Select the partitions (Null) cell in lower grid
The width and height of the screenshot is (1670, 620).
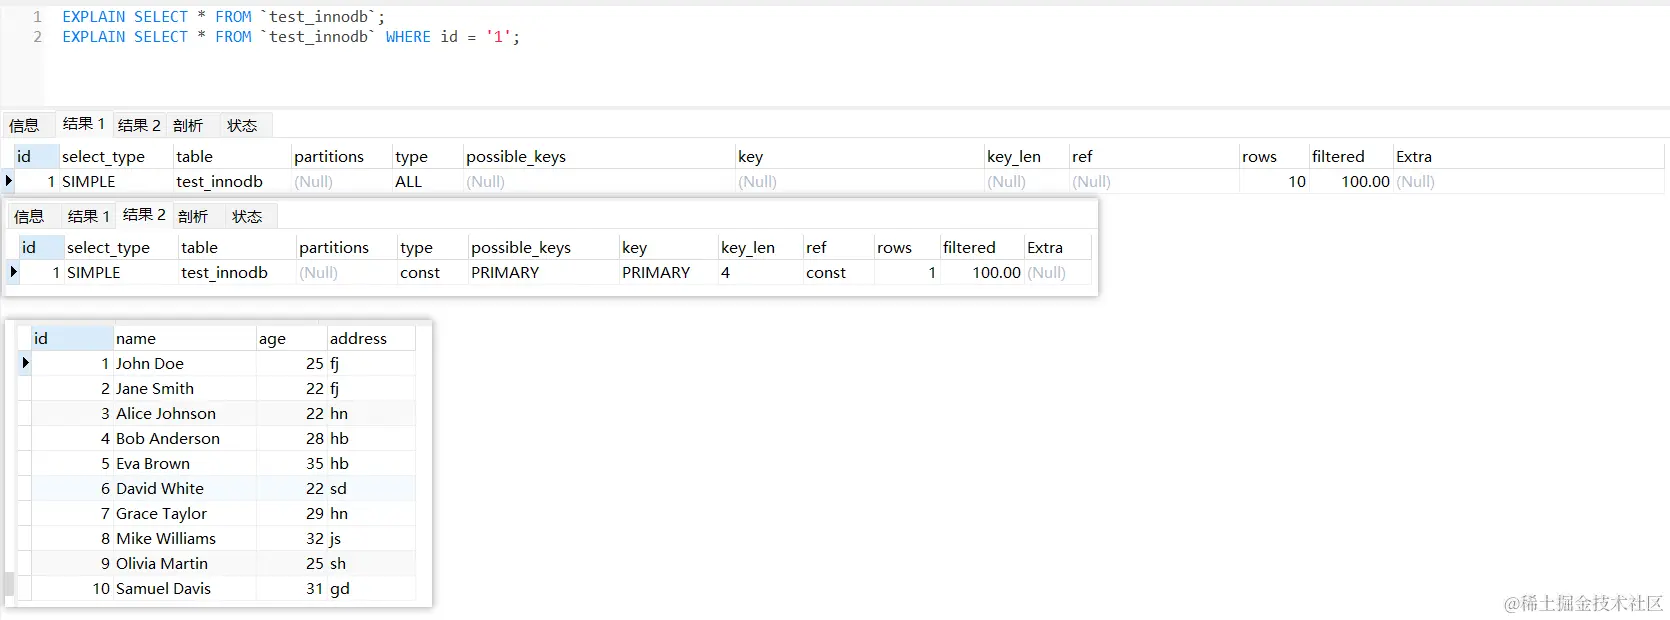347,272
